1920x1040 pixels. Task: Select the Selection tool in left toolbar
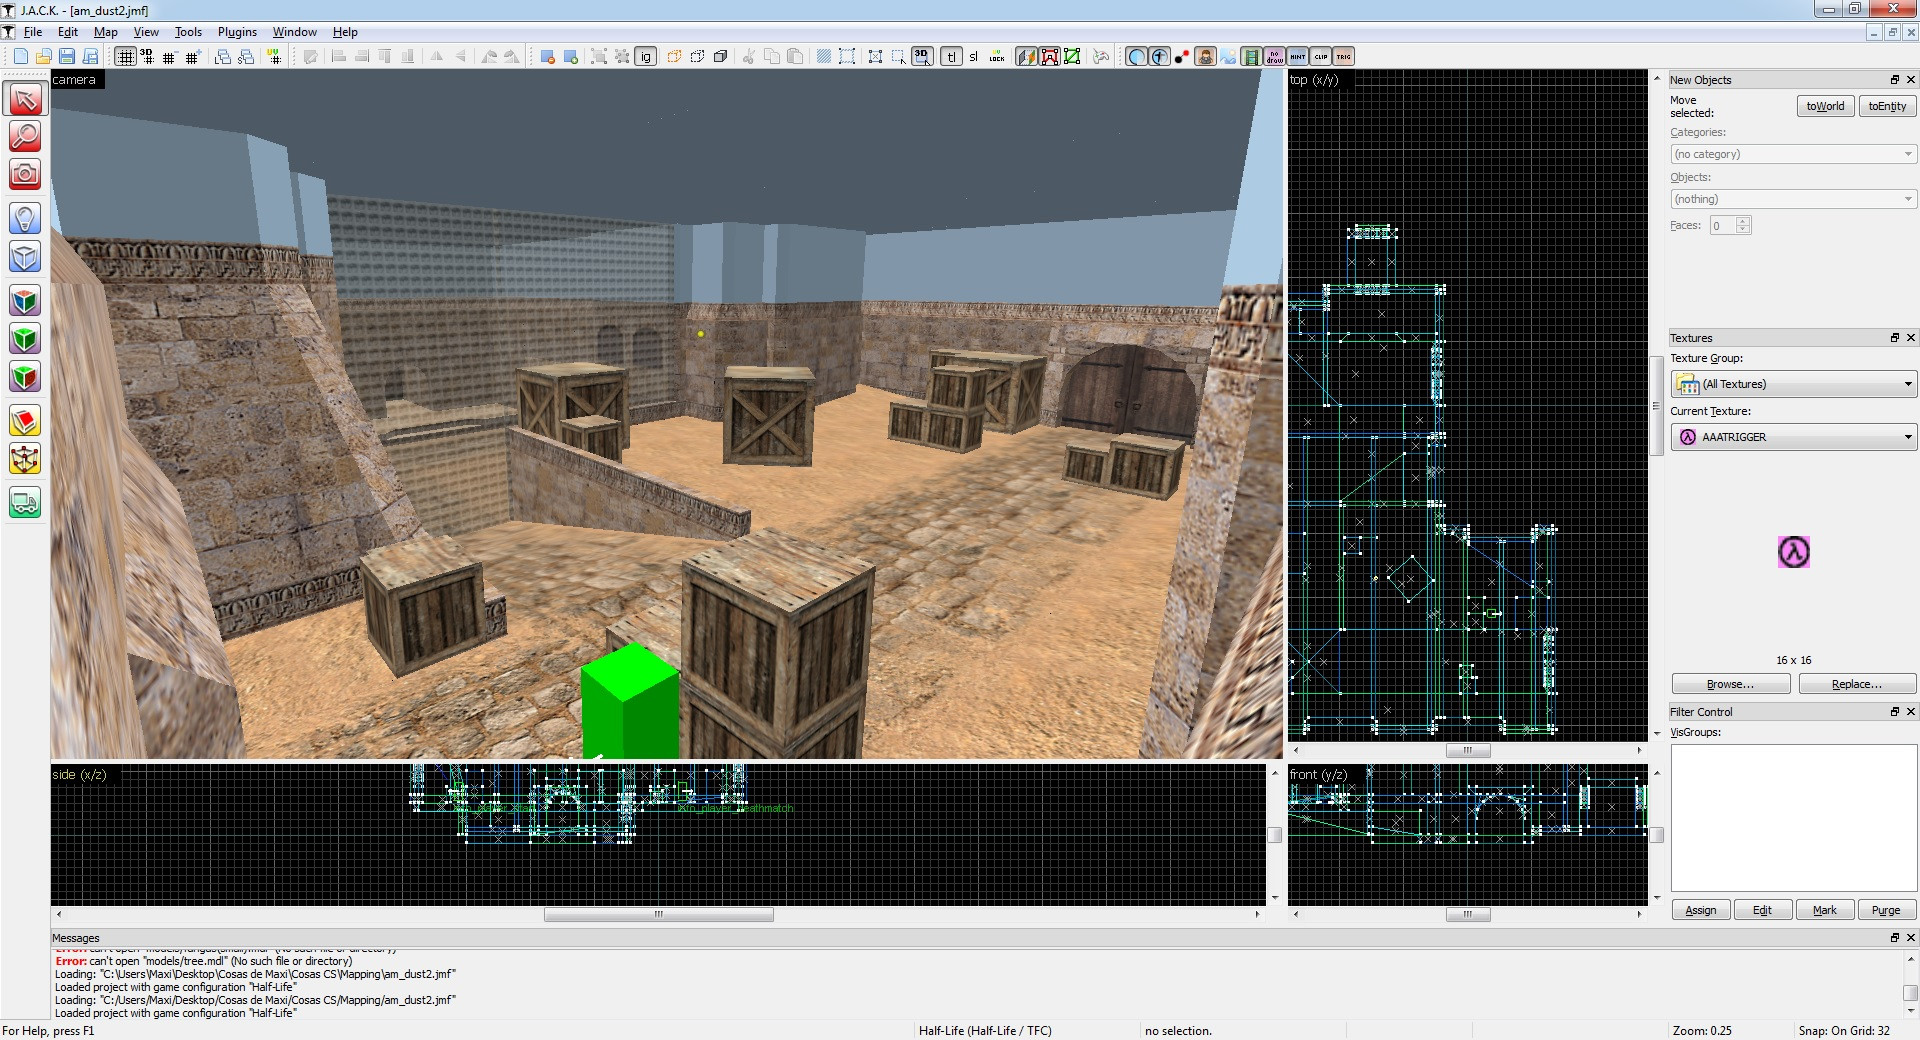pos(25,98)
